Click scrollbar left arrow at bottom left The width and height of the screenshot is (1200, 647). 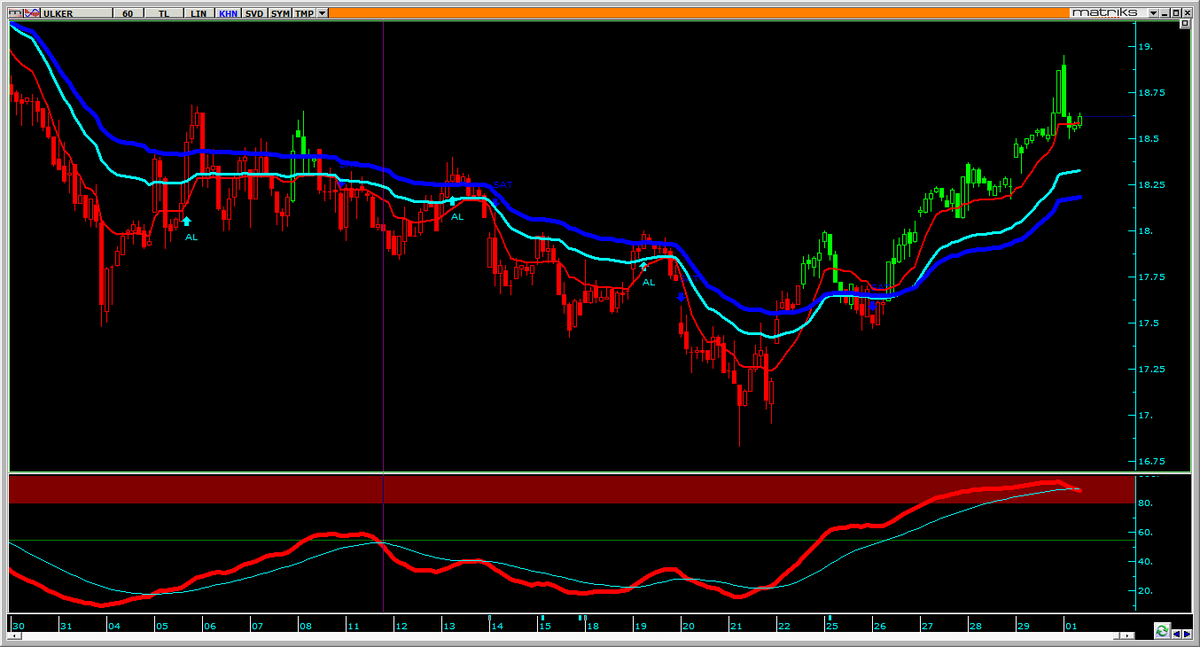click(x=16, y=636)
